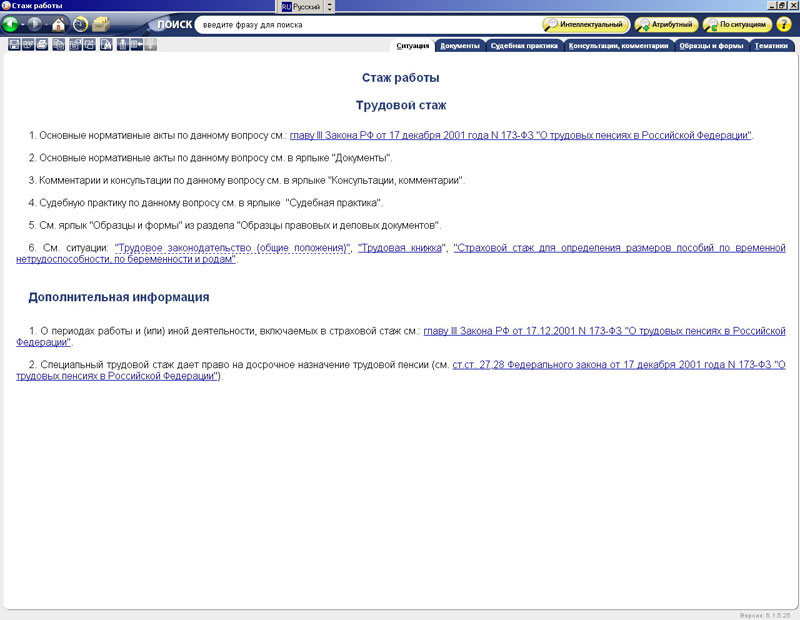Click the Copy toolbar icon
The width and height of the screenshot is (800, 620).
click(x=59, y=45)
